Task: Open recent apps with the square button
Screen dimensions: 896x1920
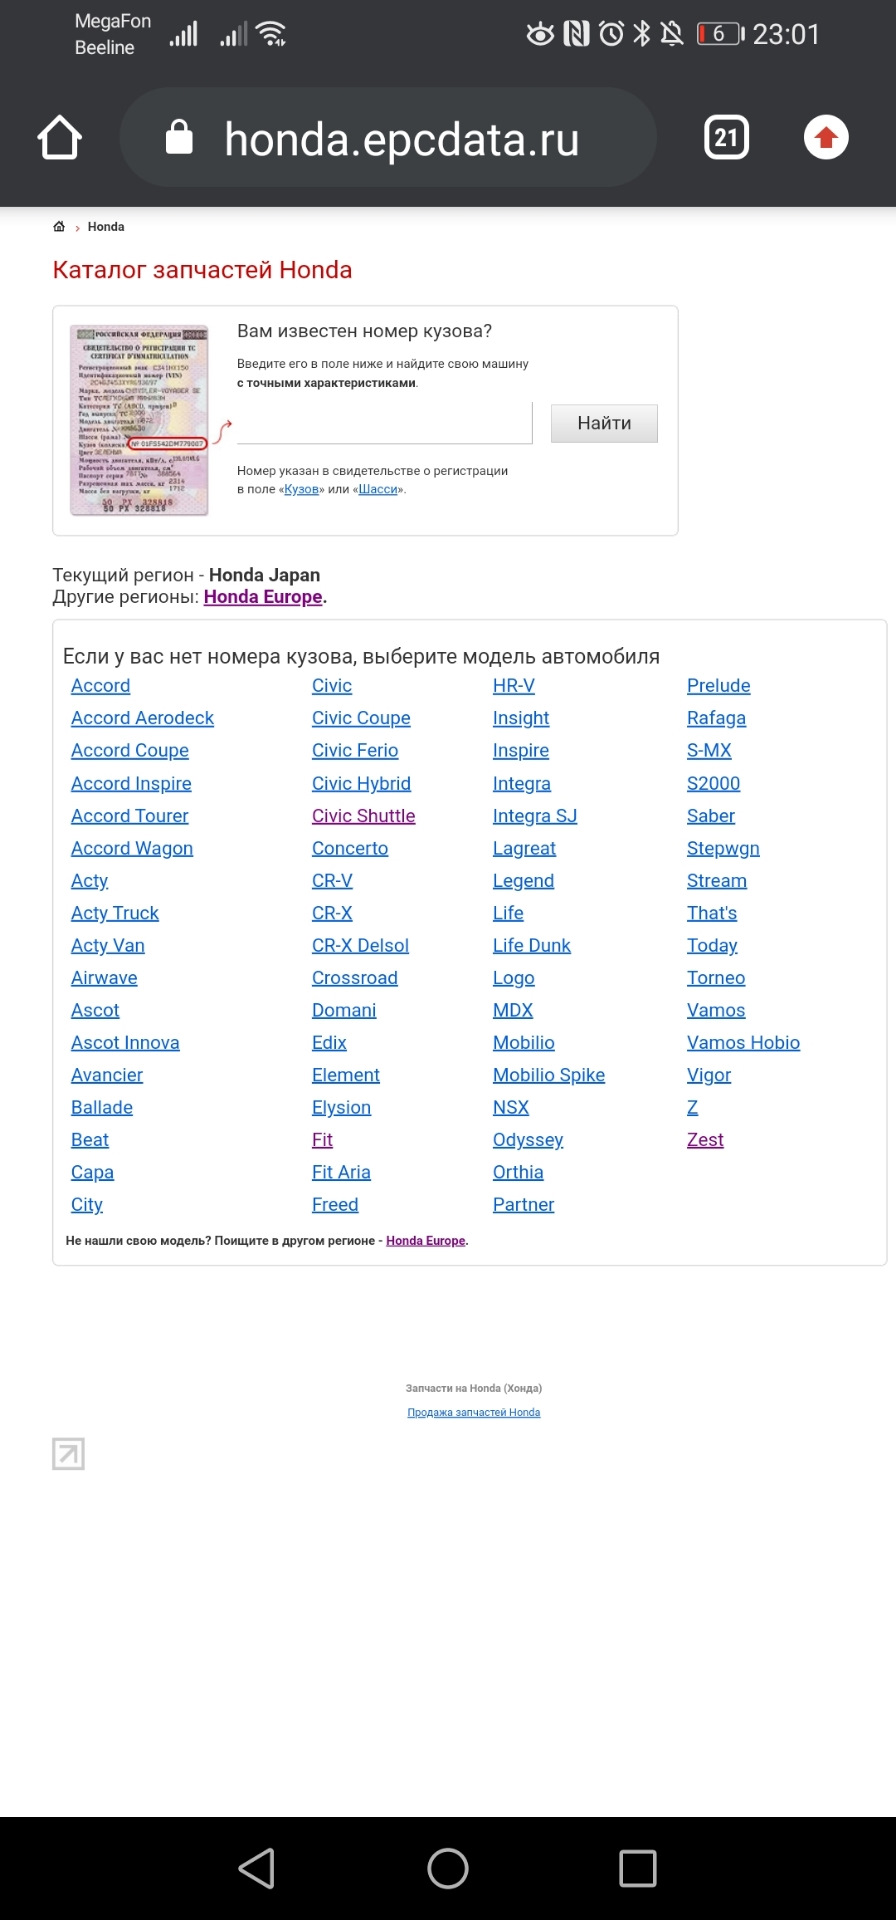Action: (x=638, y=1868)
